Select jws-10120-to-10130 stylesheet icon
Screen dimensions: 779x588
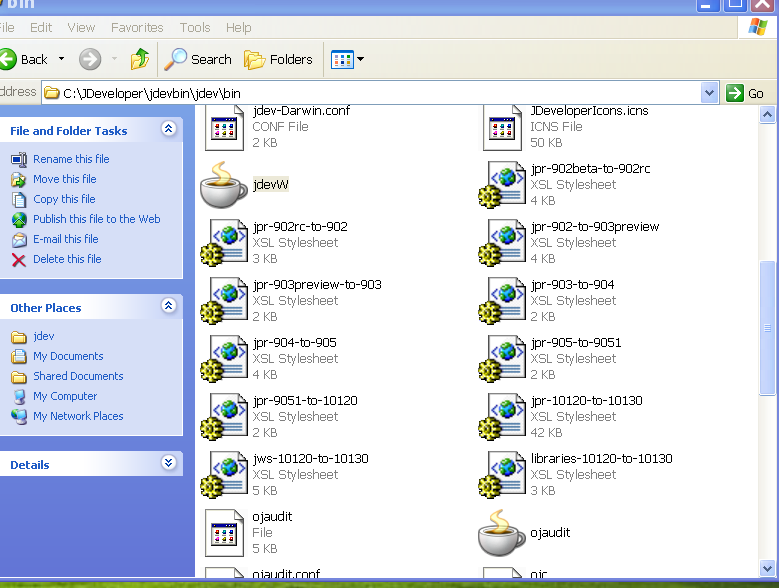pyautogui.click(x=224, y=475)
